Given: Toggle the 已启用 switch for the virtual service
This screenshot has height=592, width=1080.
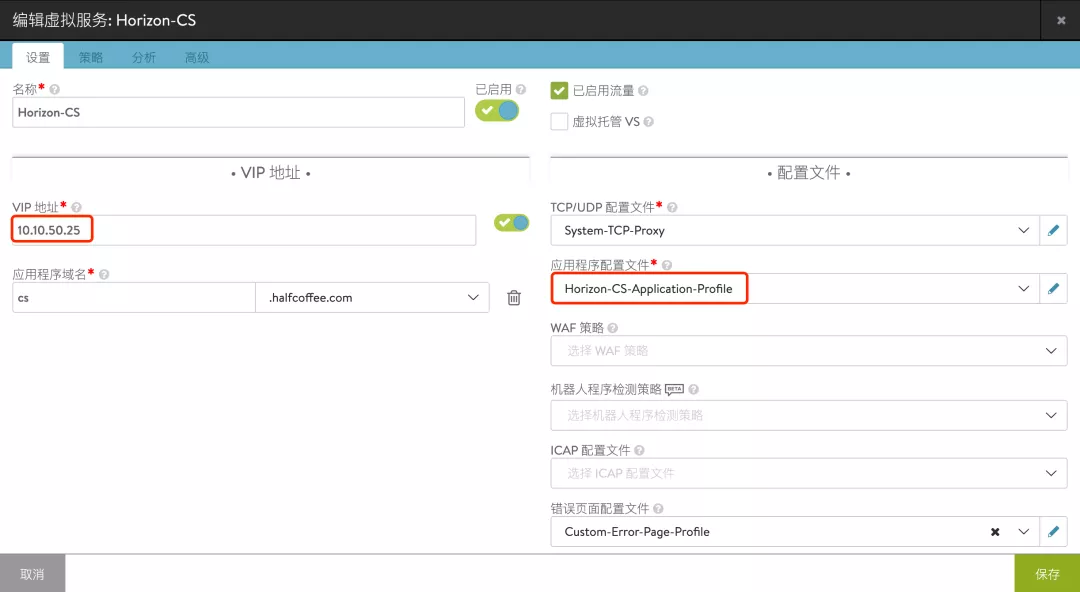Looking at the screenshot, I should pos(497,110).
